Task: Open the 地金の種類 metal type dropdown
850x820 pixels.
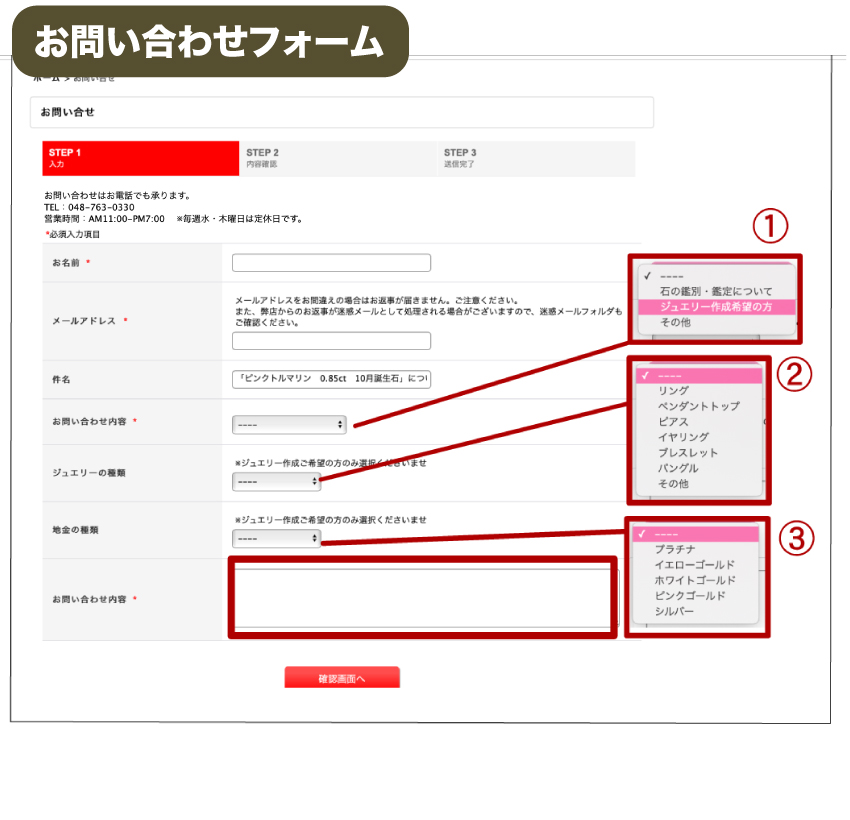Action: point(276,538)
